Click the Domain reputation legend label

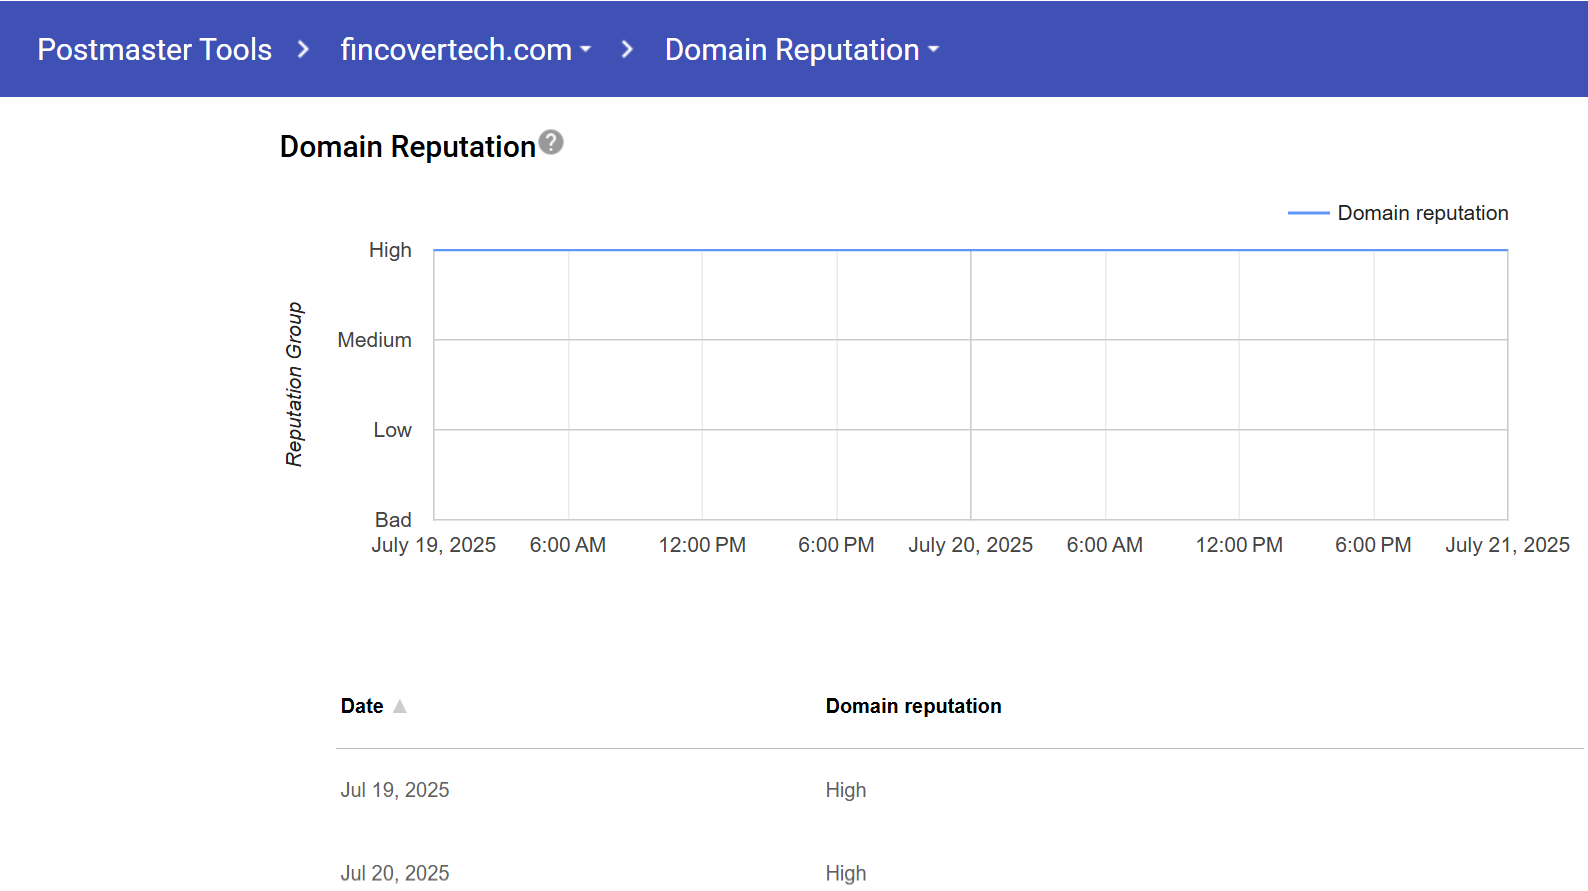(x=1422, y=213)
